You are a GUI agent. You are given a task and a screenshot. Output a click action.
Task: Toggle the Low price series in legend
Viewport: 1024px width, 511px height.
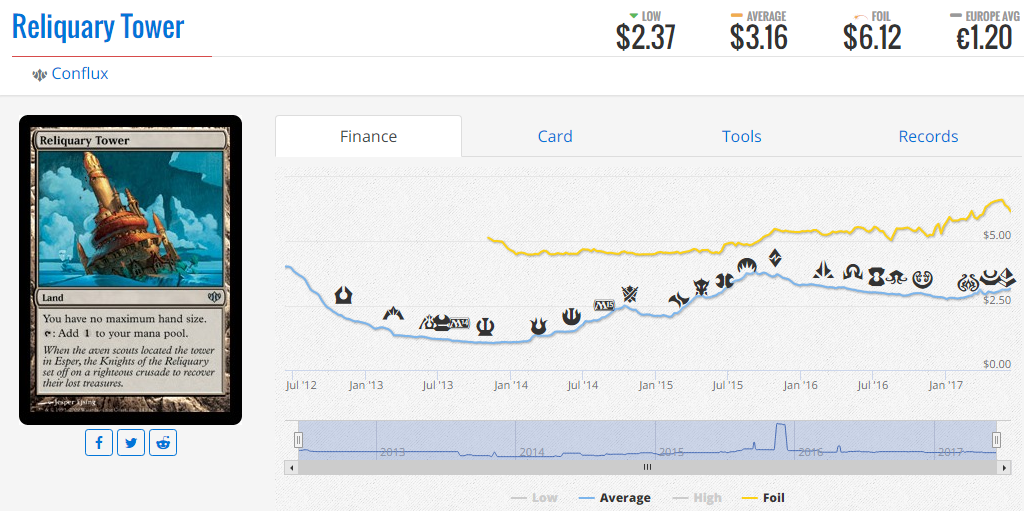click(x=534, y=498)
